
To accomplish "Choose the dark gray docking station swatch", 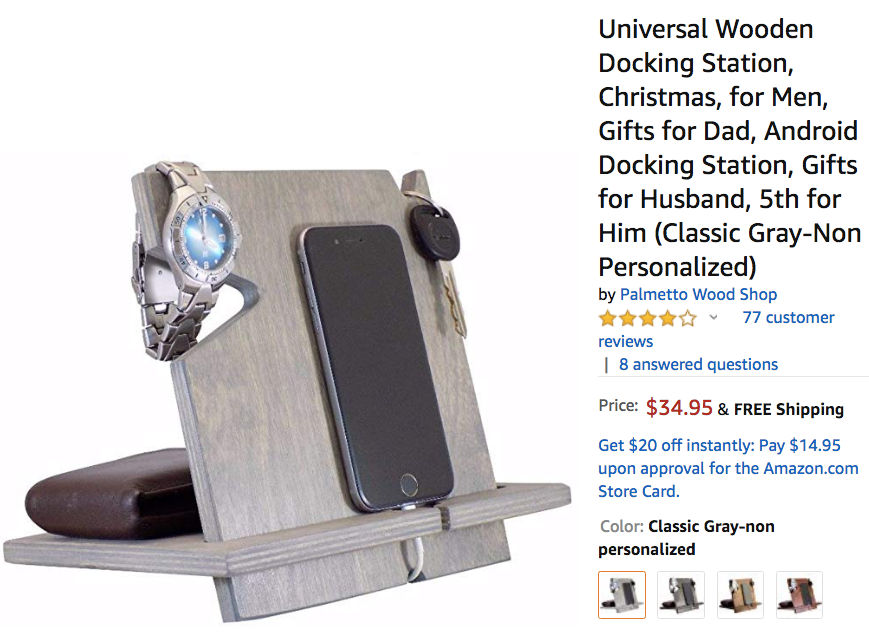I will [x=681, y=595].
